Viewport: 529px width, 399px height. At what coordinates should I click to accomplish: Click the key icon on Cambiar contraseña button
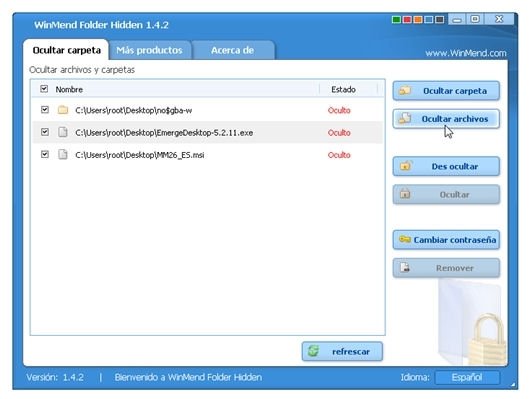tap(405, 239)
